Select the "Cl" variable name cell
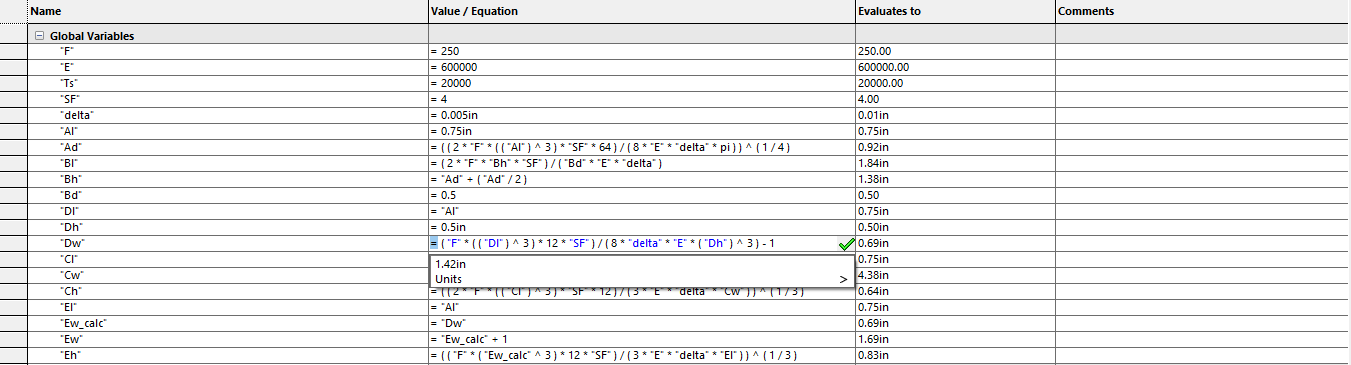 coord(227,259)
